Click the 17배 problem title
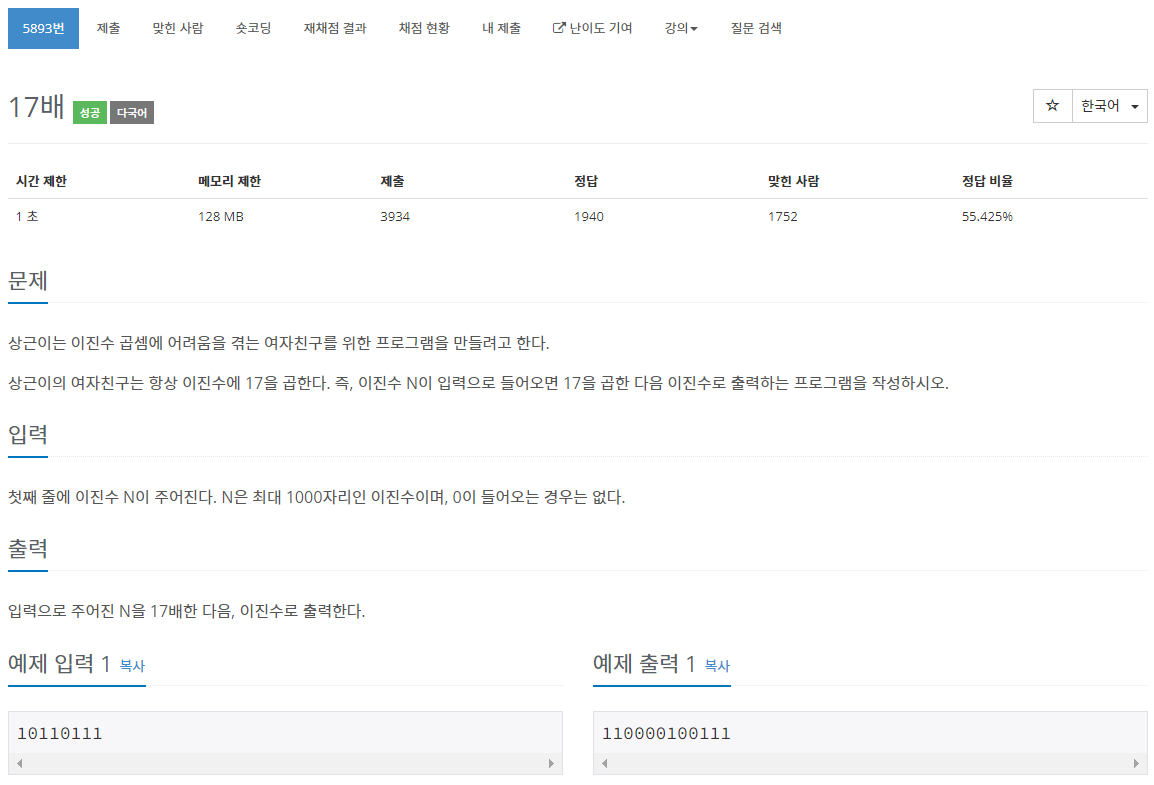Viewport: 1154px width, 785px height. pyautogui.click(x=36, y=107)
